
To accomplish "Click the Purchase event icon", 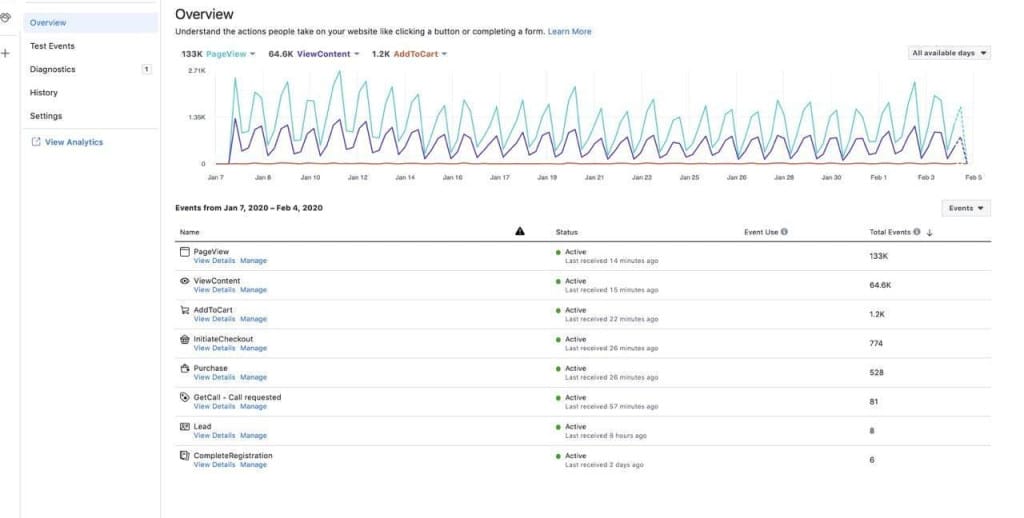I will coord(185,368).
